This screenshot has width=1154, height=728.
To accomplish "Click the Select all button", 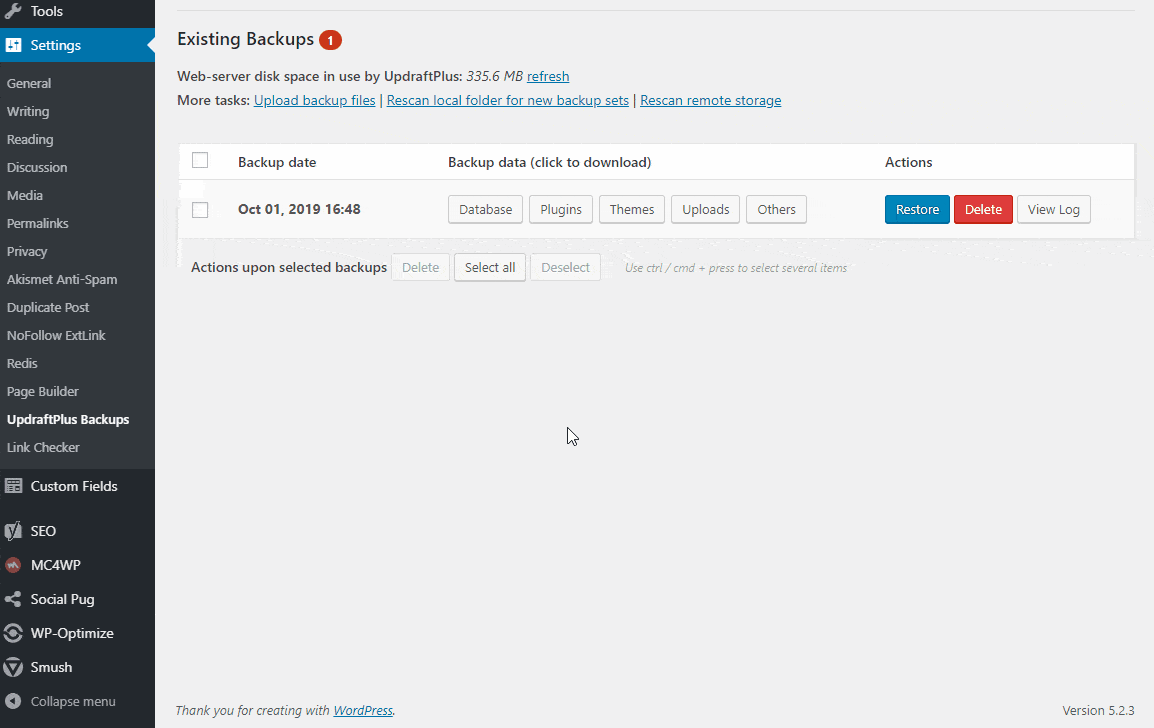I will click(x=490, y=267).
